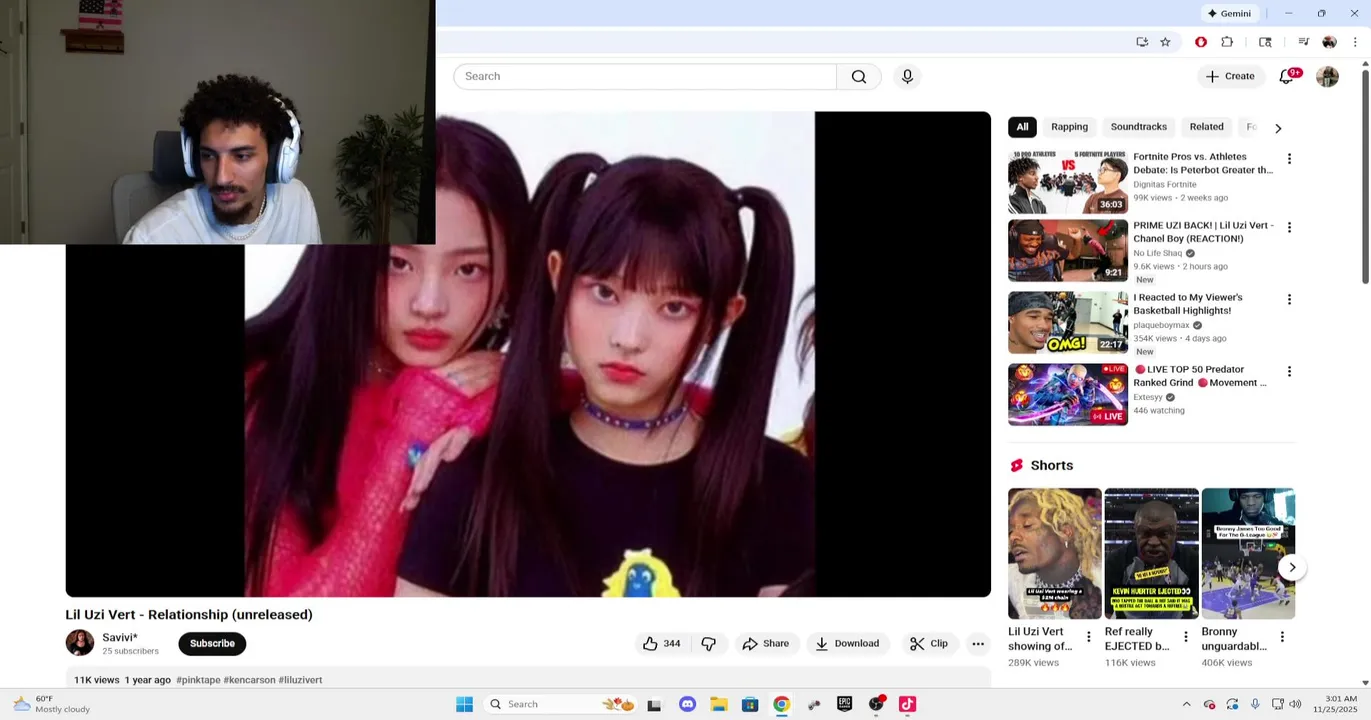Open TikTok app from taskbar
Viewport: 1371px width, 720px height.
tap(907, 704)
